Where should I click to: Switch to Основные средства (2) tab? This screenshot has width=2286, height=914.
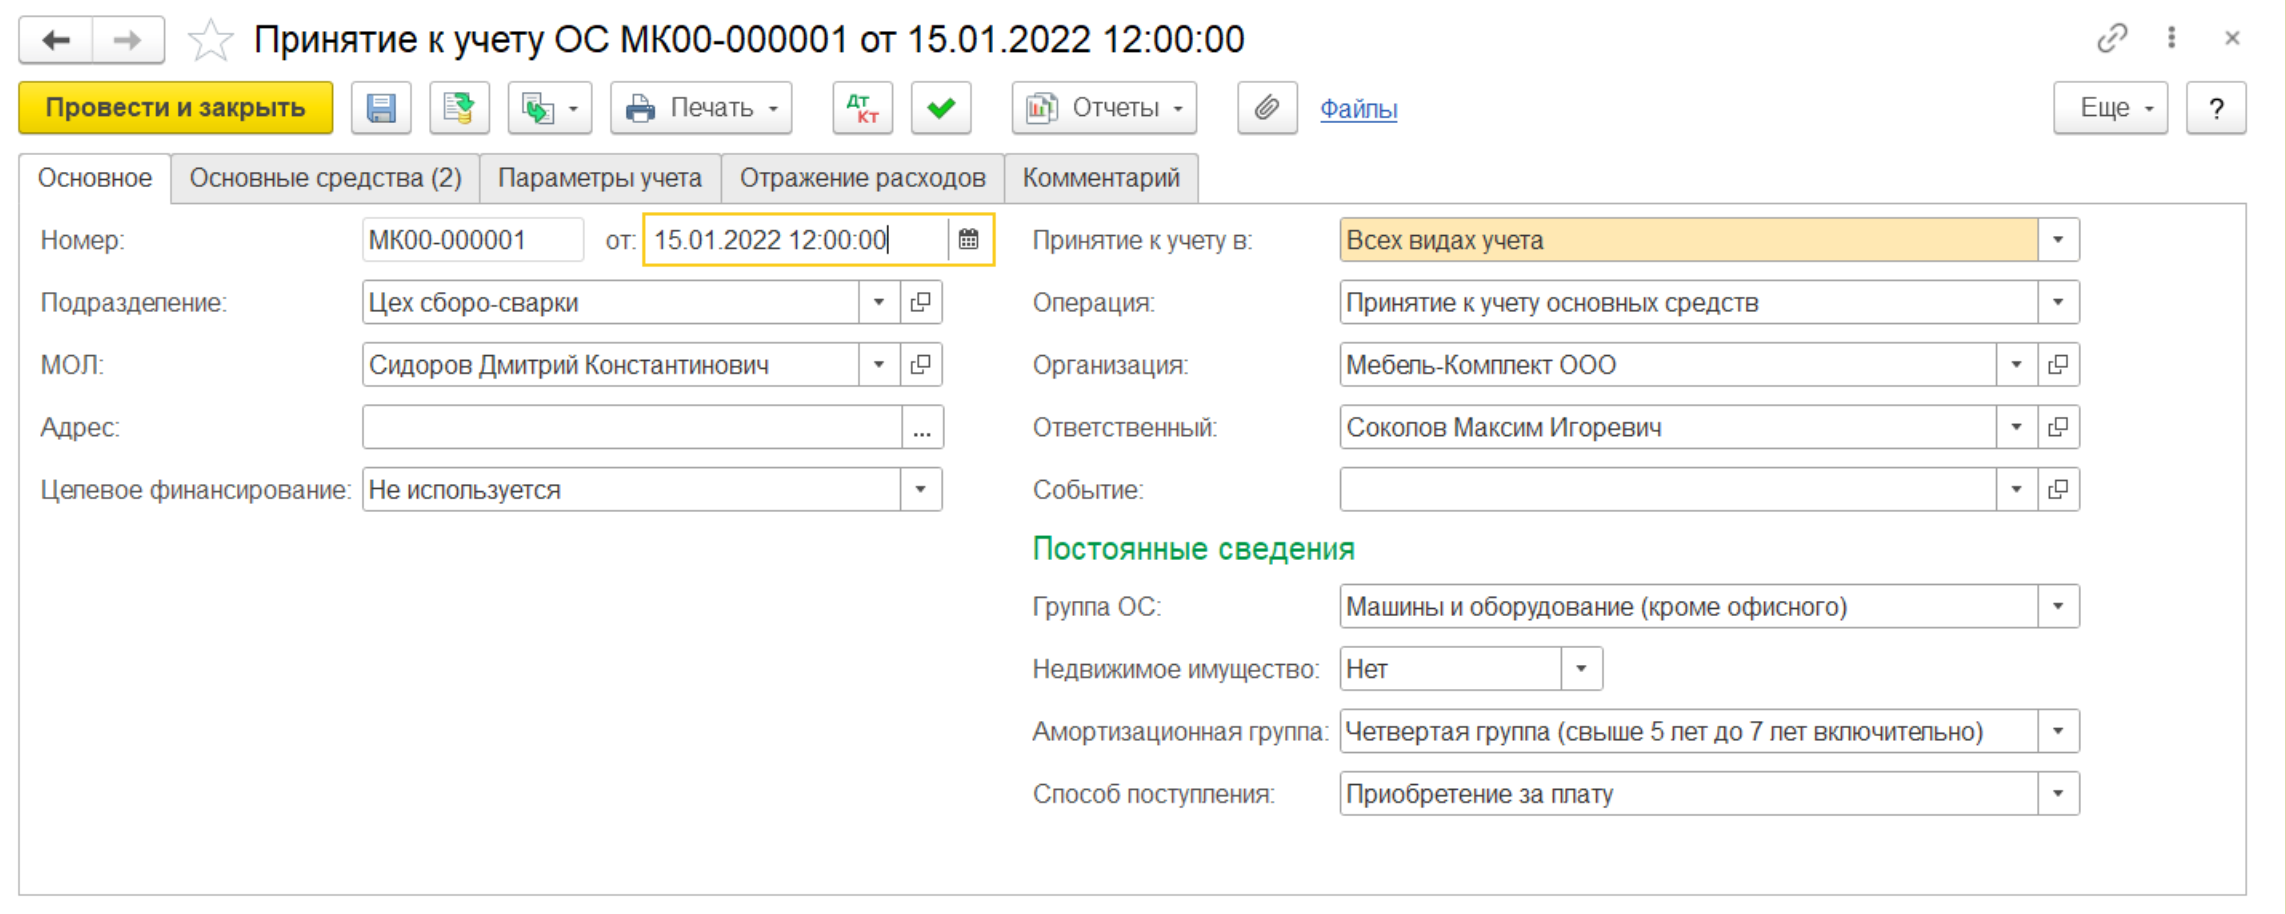pos(325,178)
